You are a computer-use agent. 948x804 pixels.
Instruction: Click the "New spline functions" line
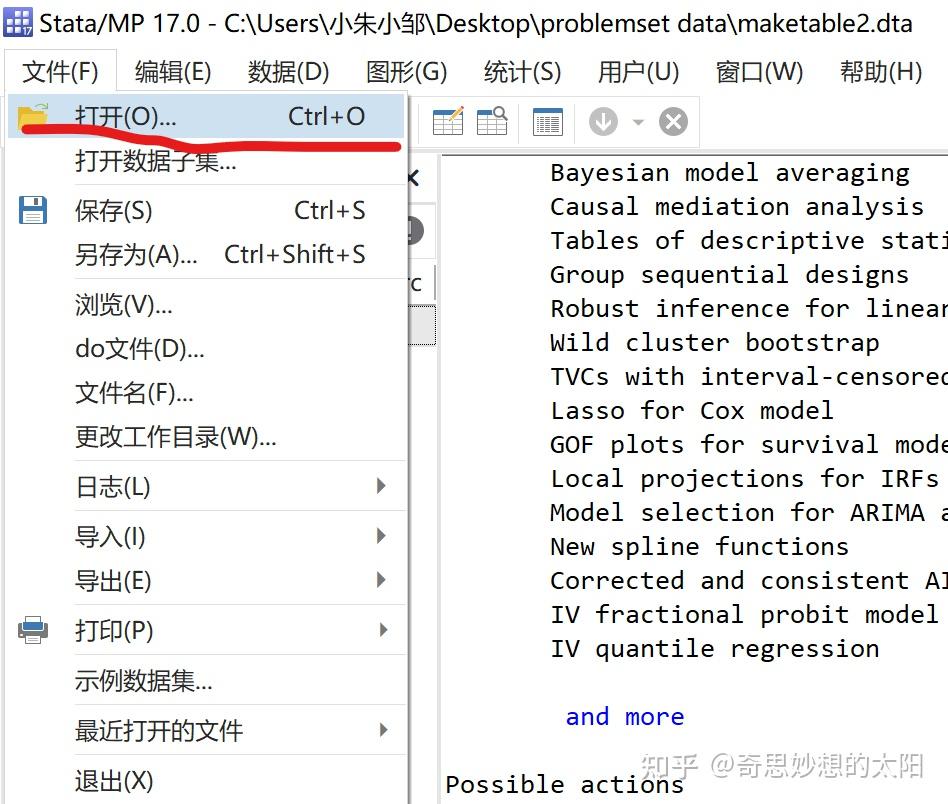point(700,546)
